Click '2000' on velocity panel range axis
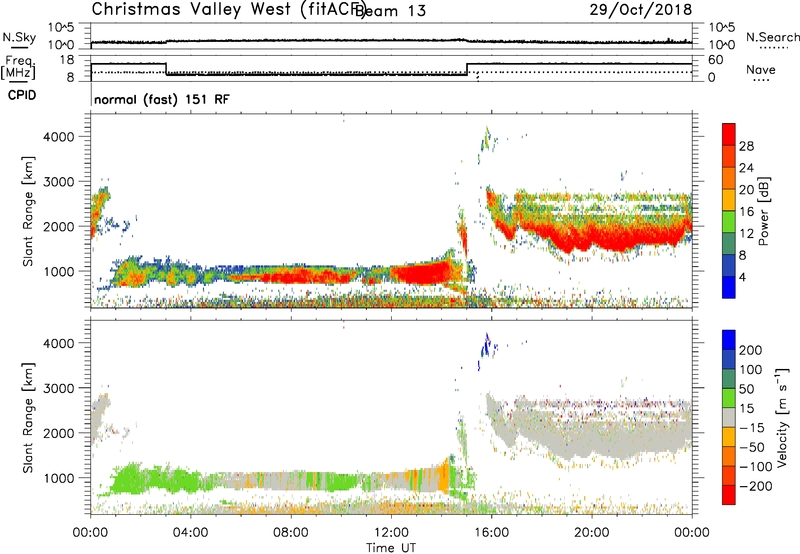 [x=58, y=433]
